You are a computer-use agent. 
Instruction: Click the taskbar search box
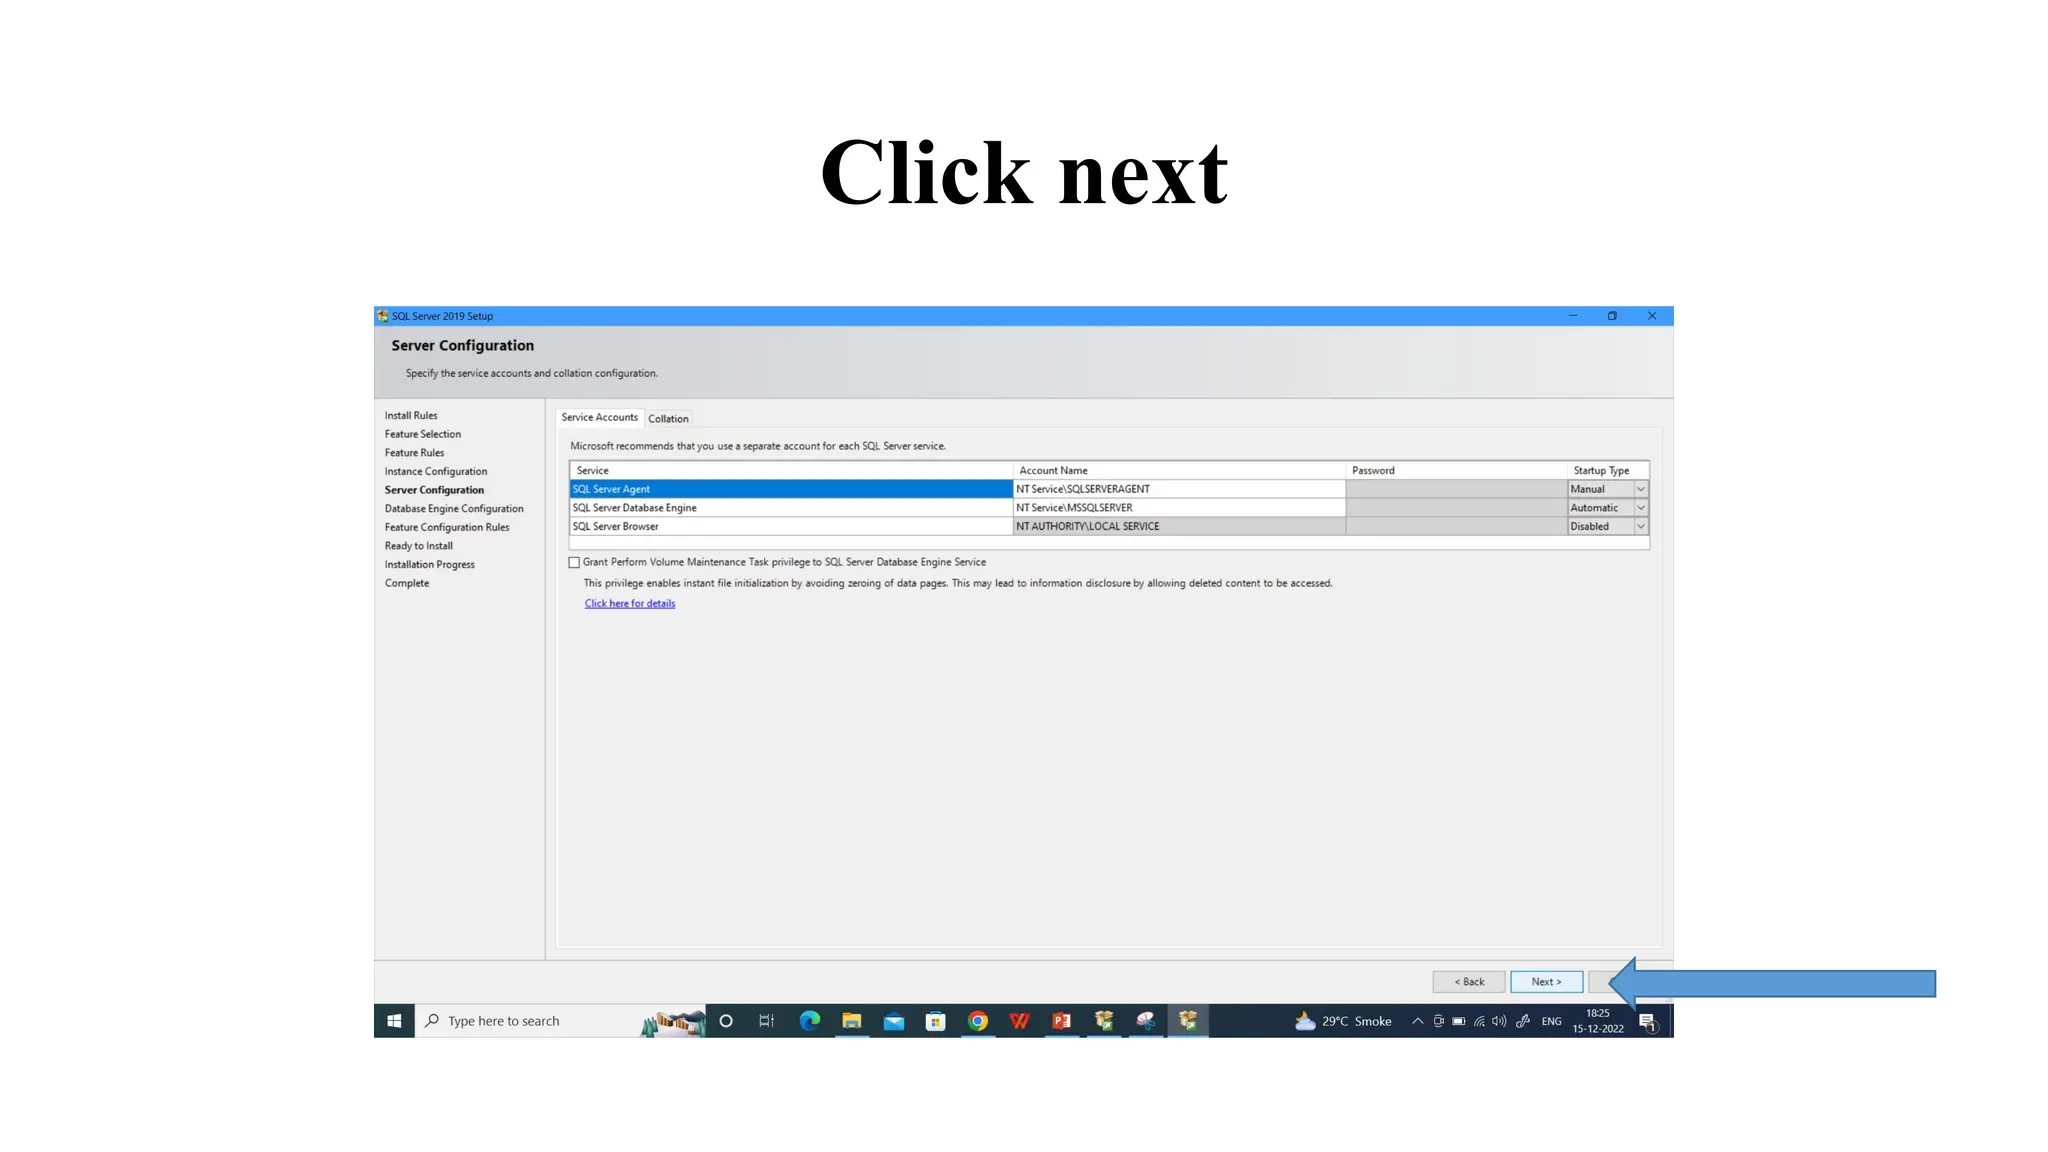pos(560,1021)
